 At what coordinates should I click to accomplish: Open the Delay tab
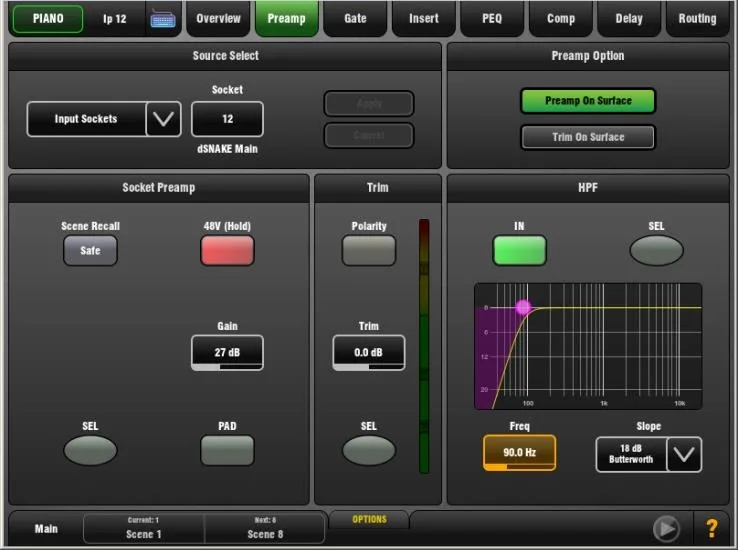[629, 19]
